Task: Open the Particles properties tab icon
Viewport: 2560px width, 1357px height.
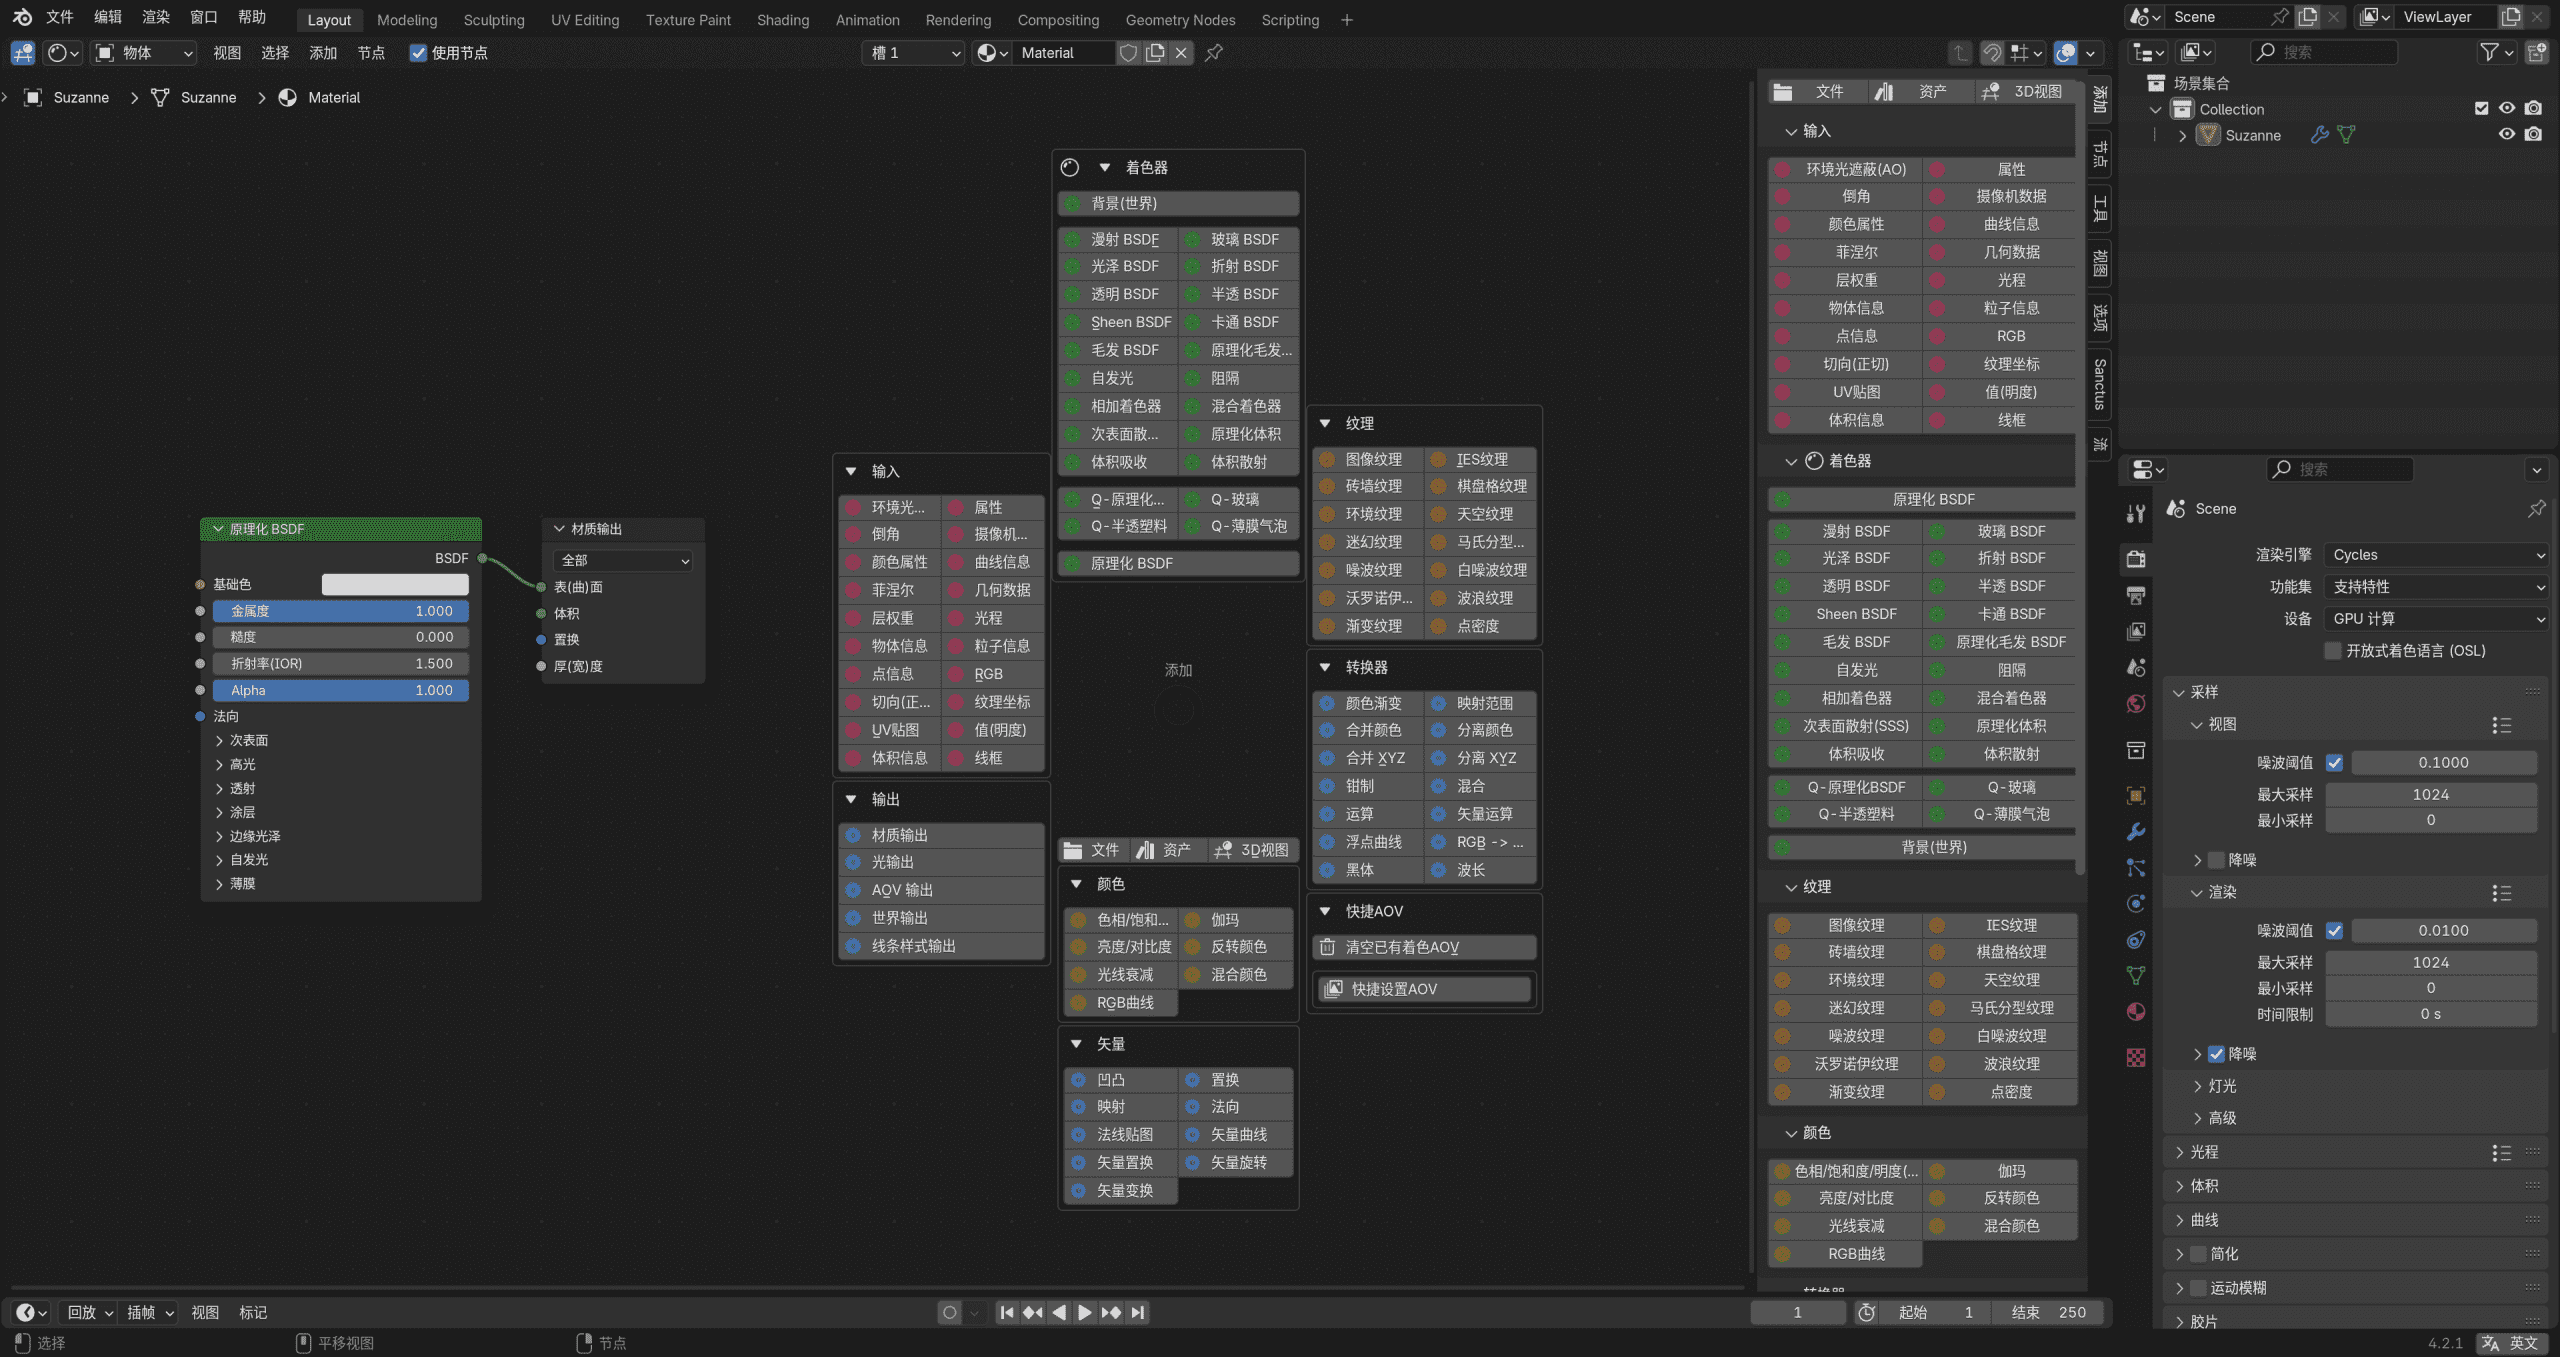Action: pos(2136,867)
